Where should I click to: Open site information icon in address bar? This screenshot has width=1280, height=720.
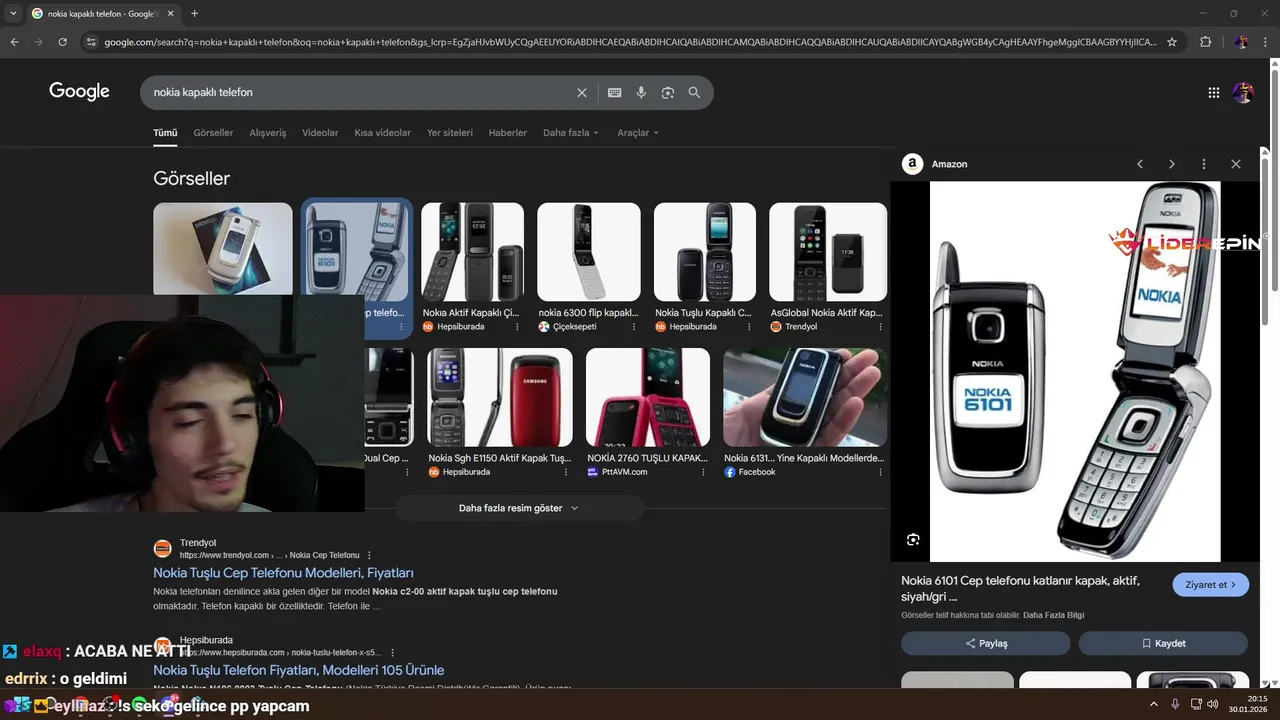(x=91, y=42)
